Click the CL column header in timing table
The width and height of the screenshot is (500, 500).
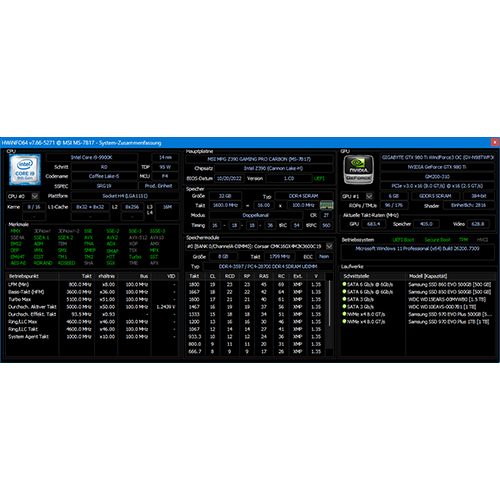213,276
